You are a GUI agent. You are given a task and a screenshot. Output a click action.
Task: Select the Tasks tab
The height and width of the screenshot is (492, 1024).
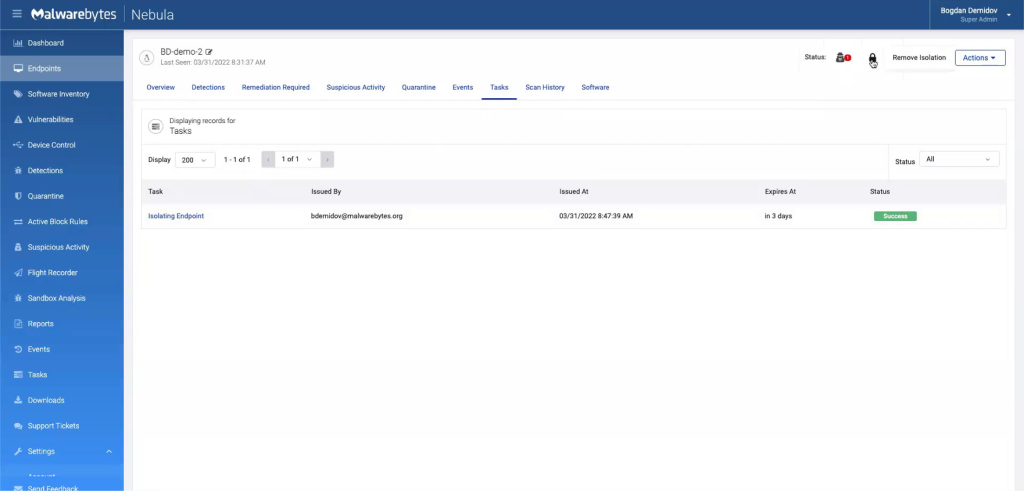pyautogui.click(x=499, y=87)
